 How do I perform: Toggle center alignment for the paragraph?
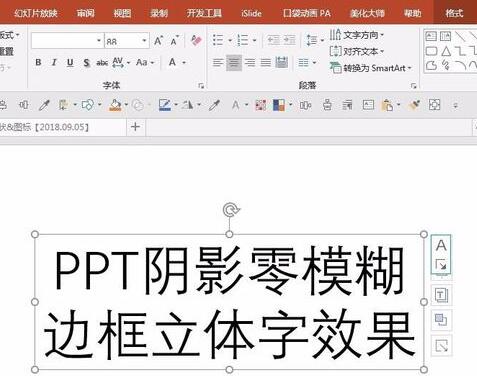[x=234, y=62]
